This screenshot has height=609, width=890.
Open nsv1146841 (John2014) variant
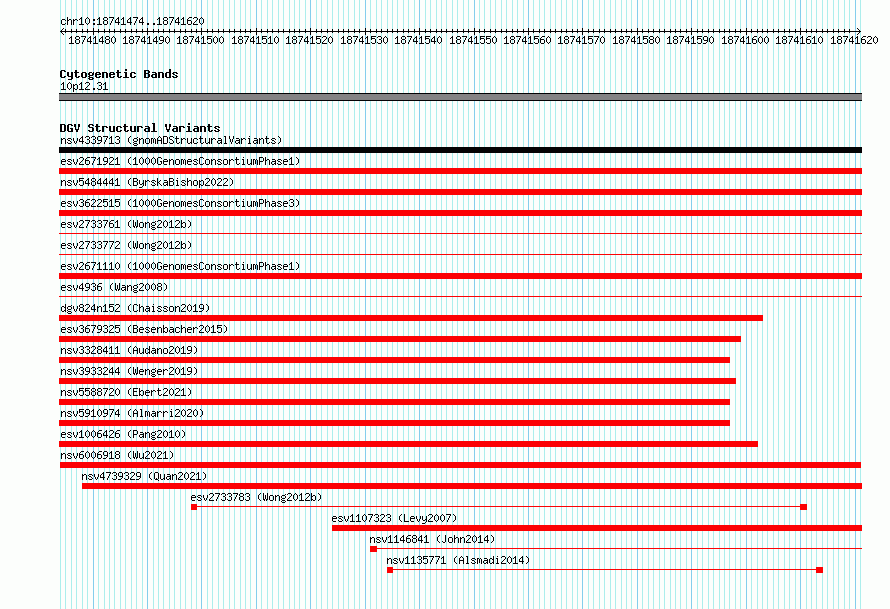click(x=432, y=539)
